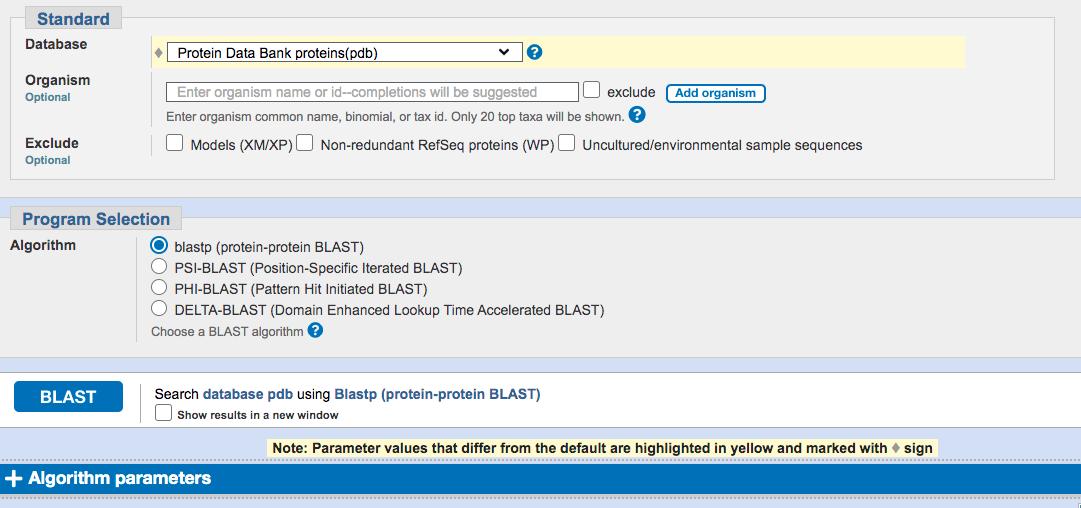This screenshot has width=1081, height=508.
Task: Click the Add organism button
Action: pos(715,93)
